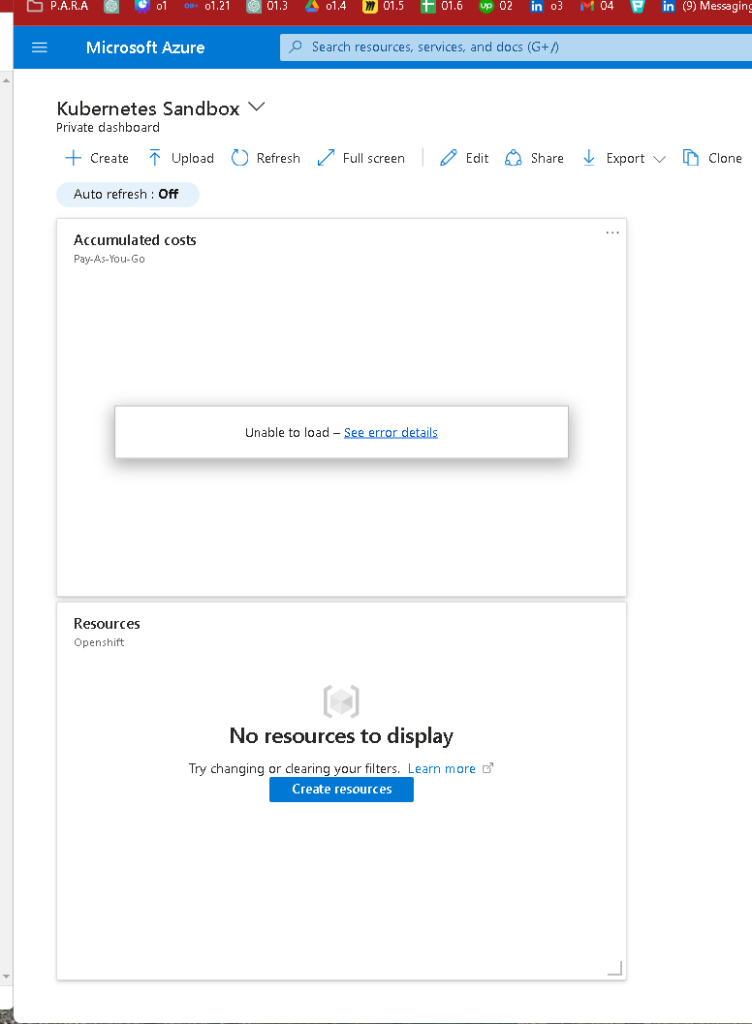Click the No resources to display heading
Viewport: 752px width, 1024px height.
341,736
